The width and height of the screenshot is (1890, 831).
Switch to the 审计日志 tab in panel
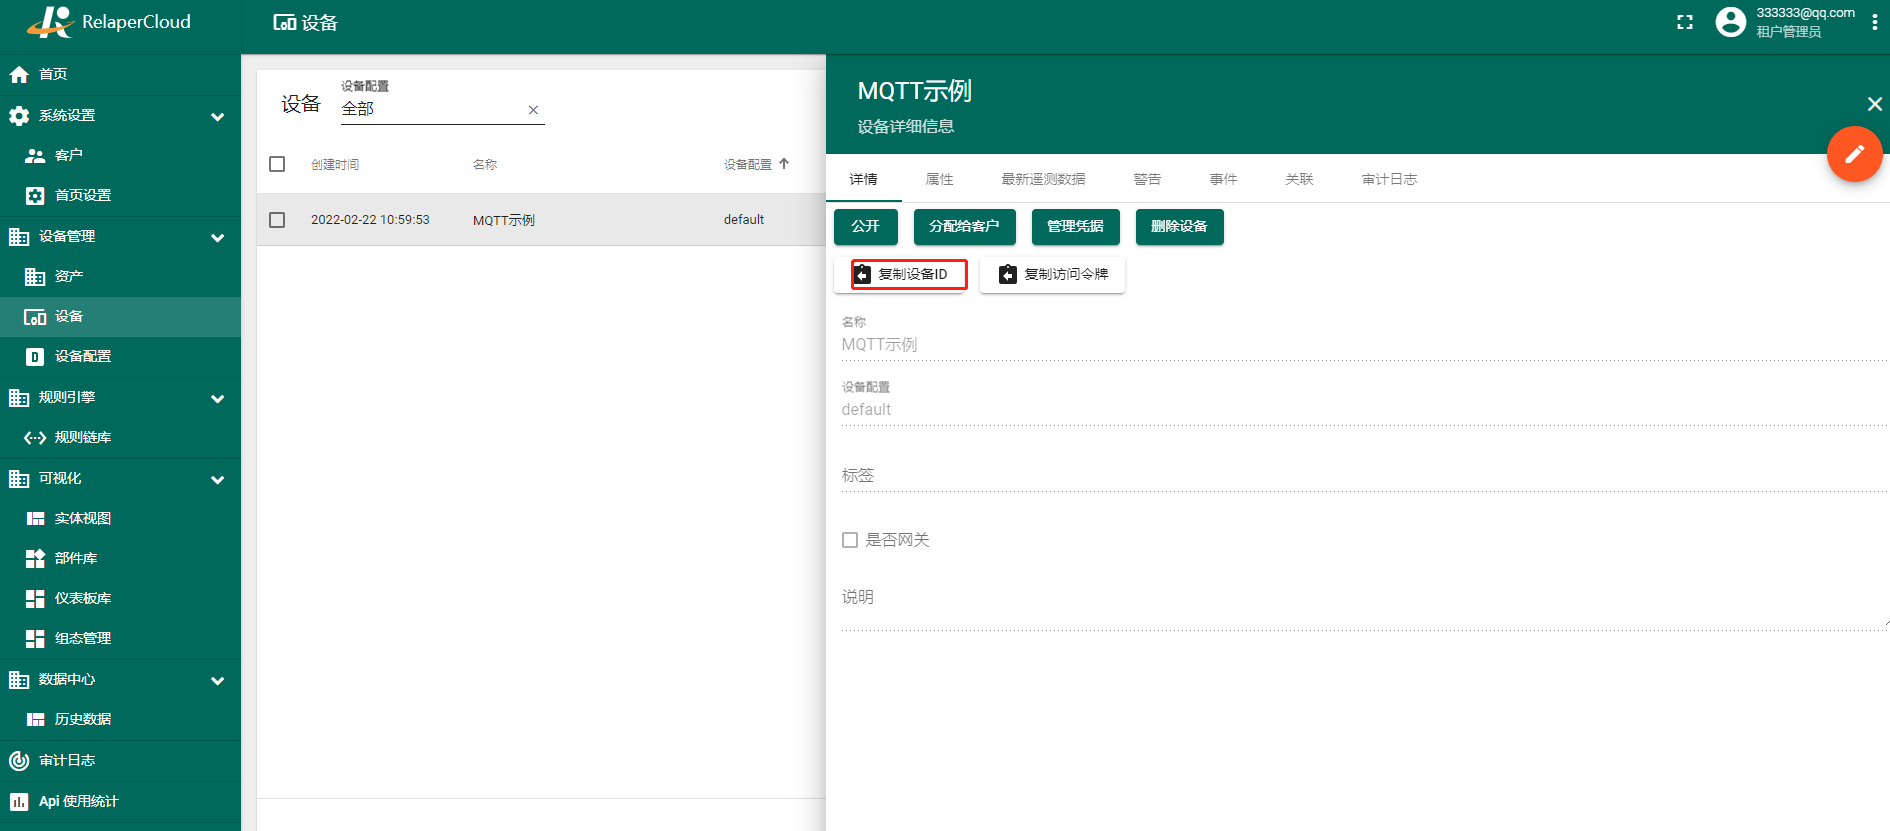click(1389, 179)
